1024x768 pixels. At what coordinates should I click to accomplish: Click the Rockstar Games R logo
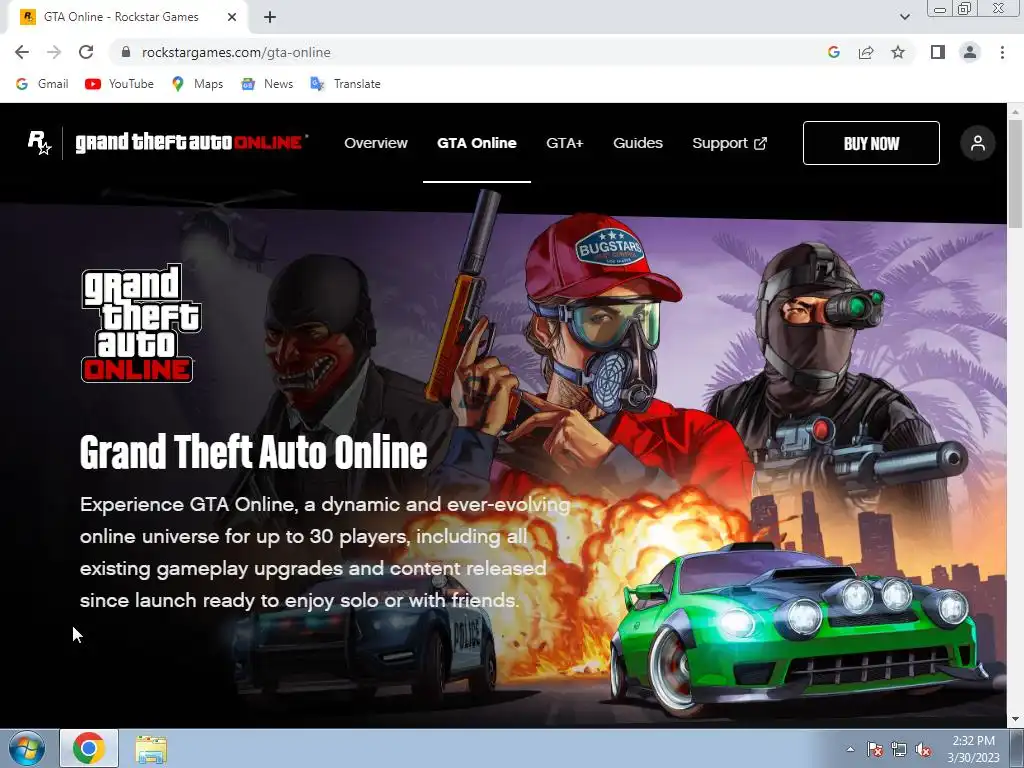pyautogui.click(x=39, y=142)
